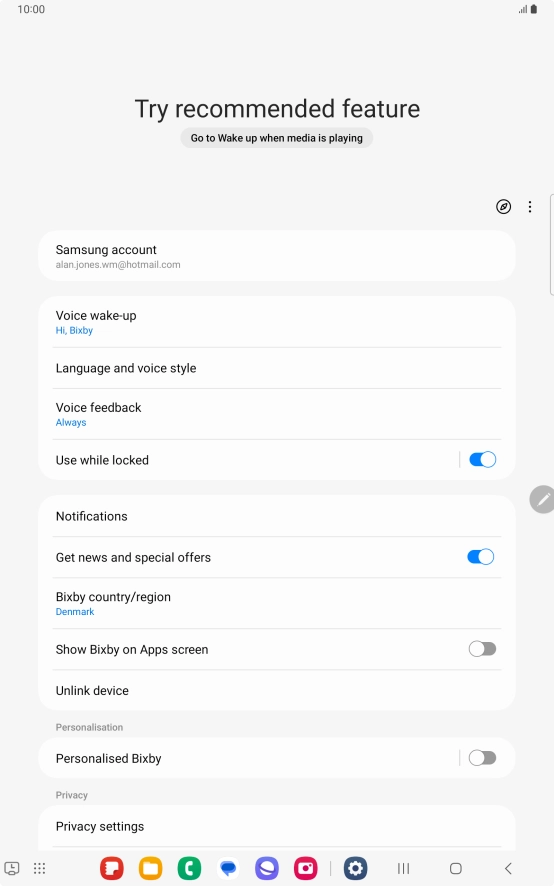Turn off Get news and special offers
This screenshot has width=554, height=886.
pyautogui.click(x=481, y=557)
